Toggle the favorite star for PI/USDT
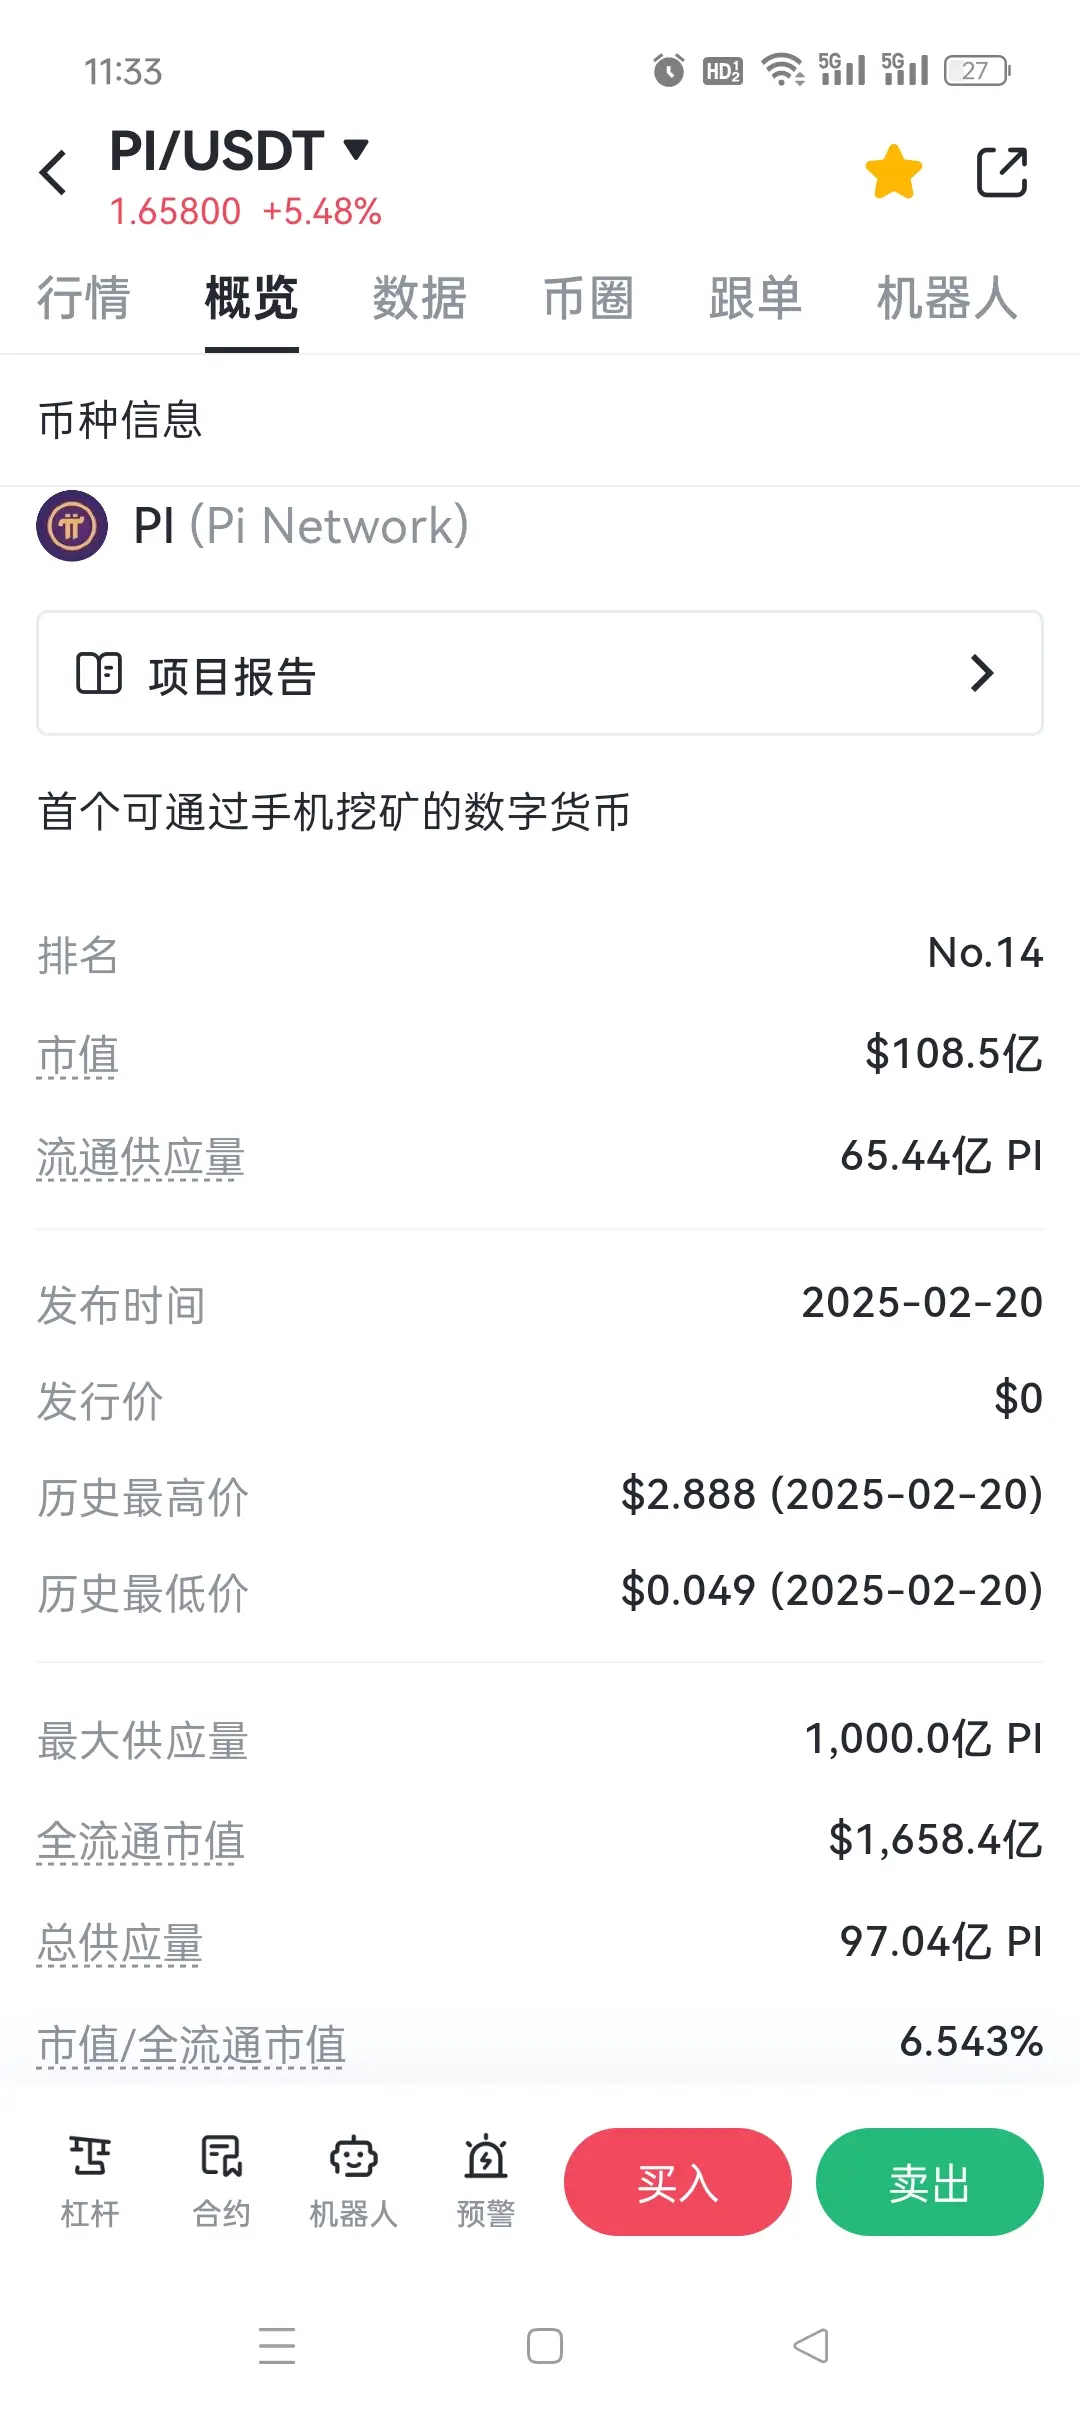 coord(893,171)
